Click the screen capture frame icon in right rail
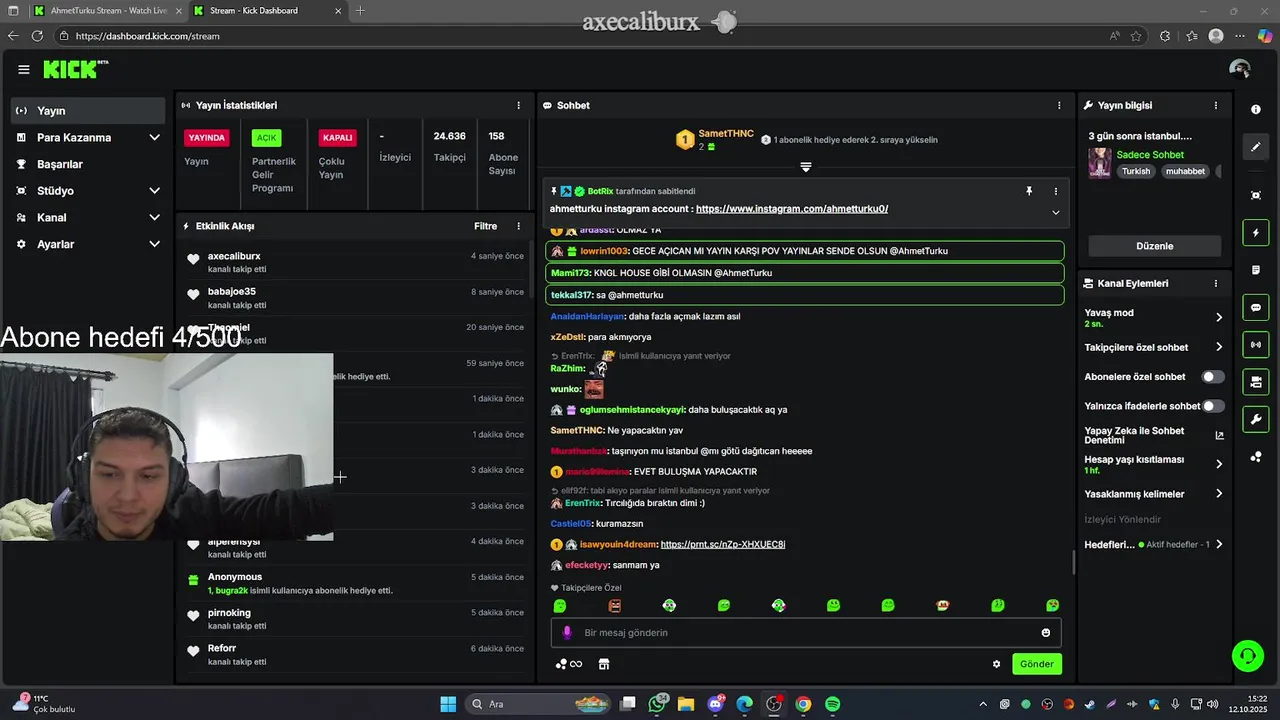 pyautogui.click(x=1256, y=195)
